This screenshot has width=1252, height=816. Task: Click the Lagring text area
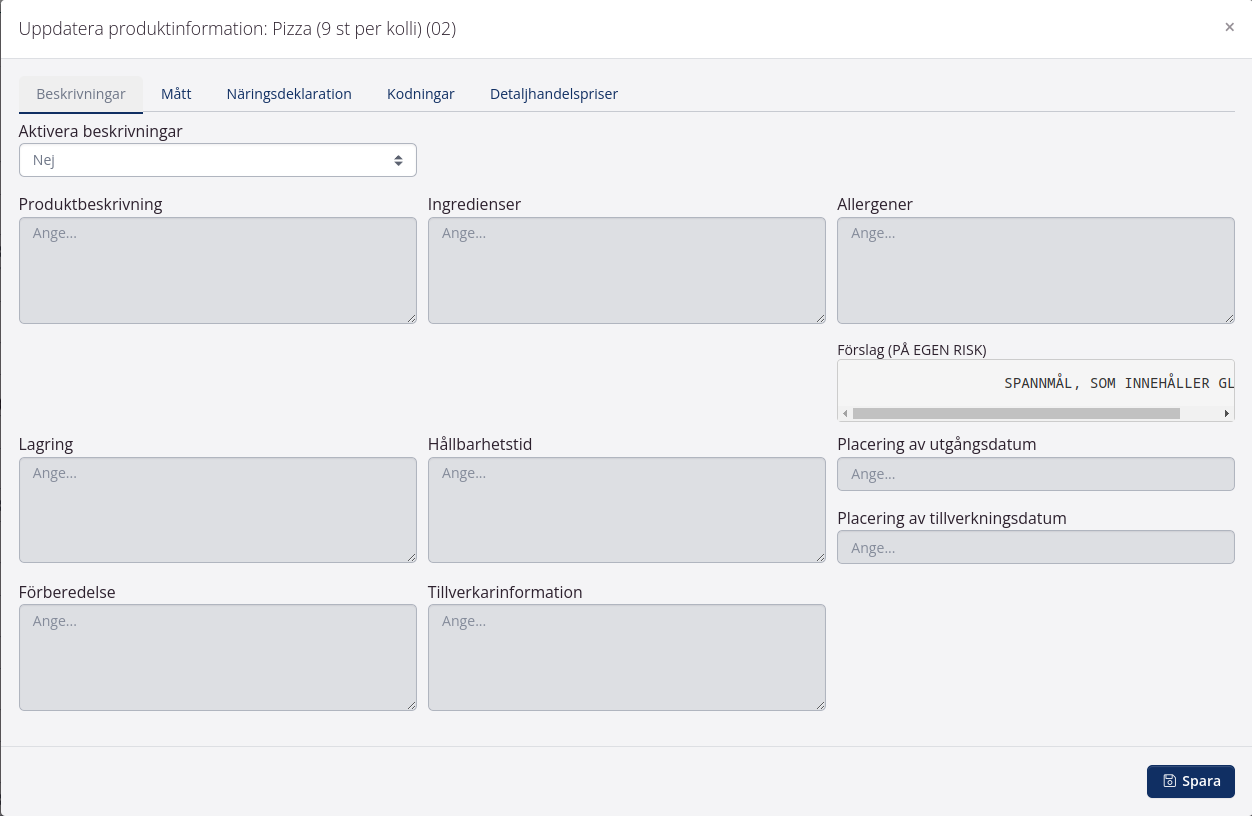[x=217, y=510]
